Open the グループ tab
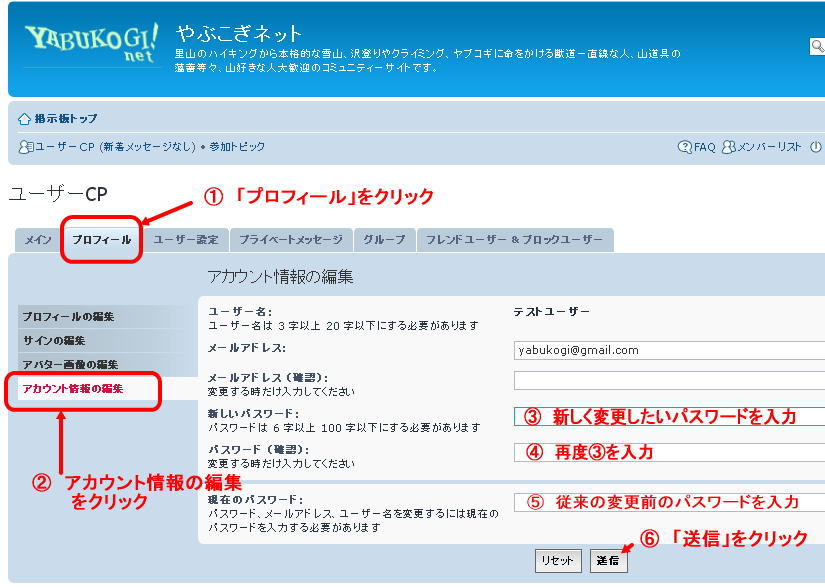825x588 pixels. (x=384, y=240)
